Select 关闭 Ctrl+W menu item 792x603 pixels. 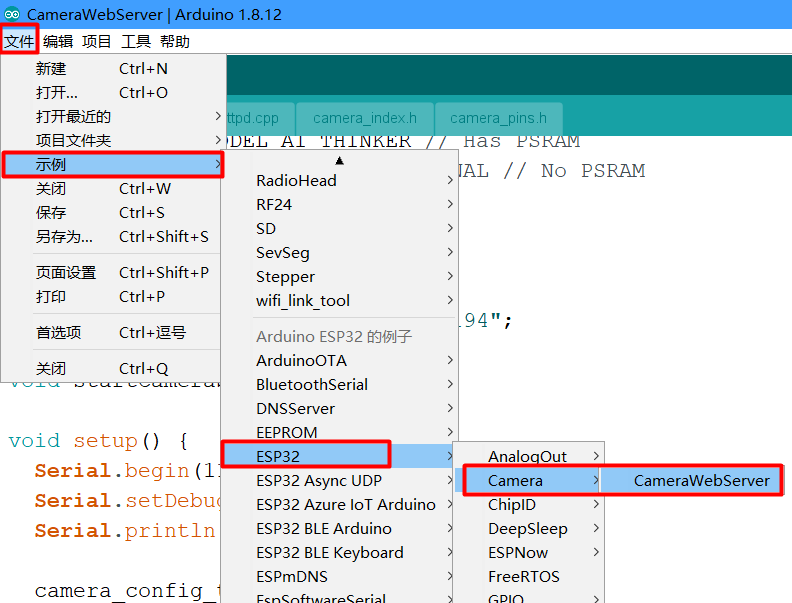coord(111,188)
